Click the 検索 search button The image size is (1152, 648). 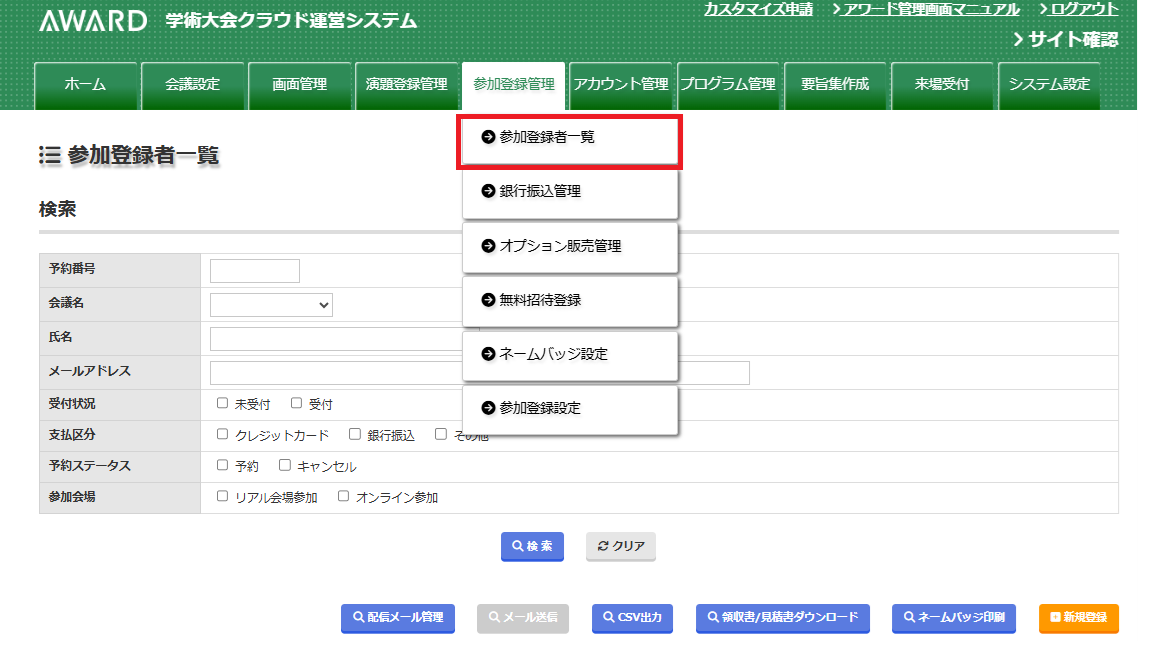(x=532, y=546)
